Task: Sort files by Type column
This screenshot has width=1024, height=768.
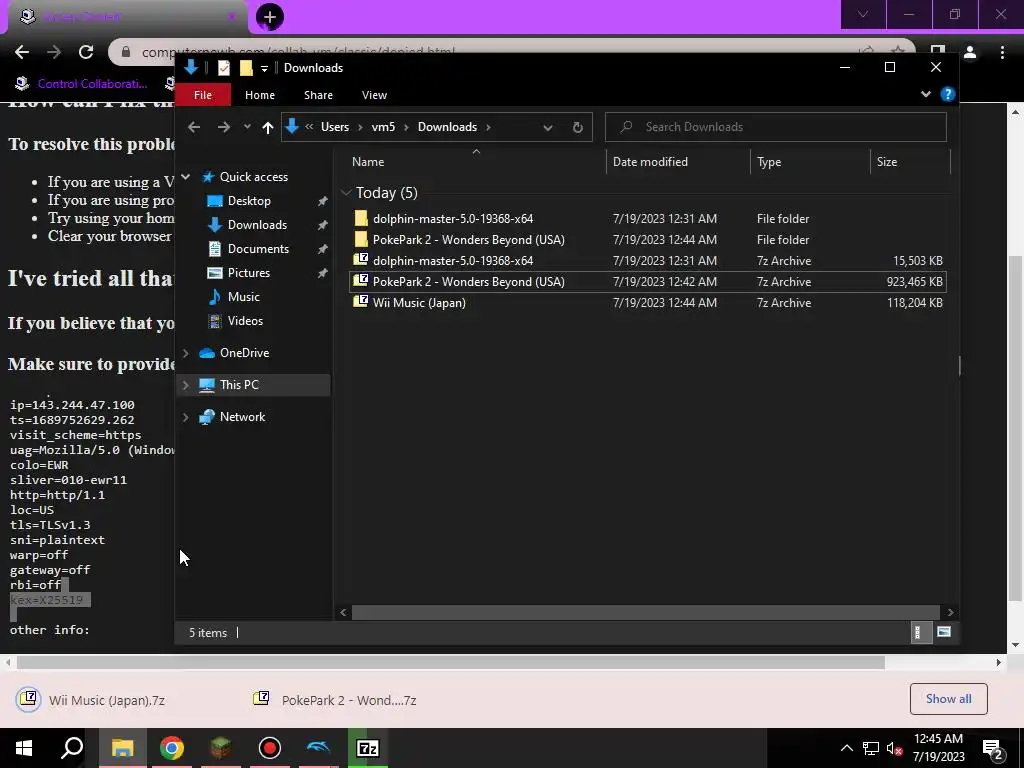Action: (769, 161)
